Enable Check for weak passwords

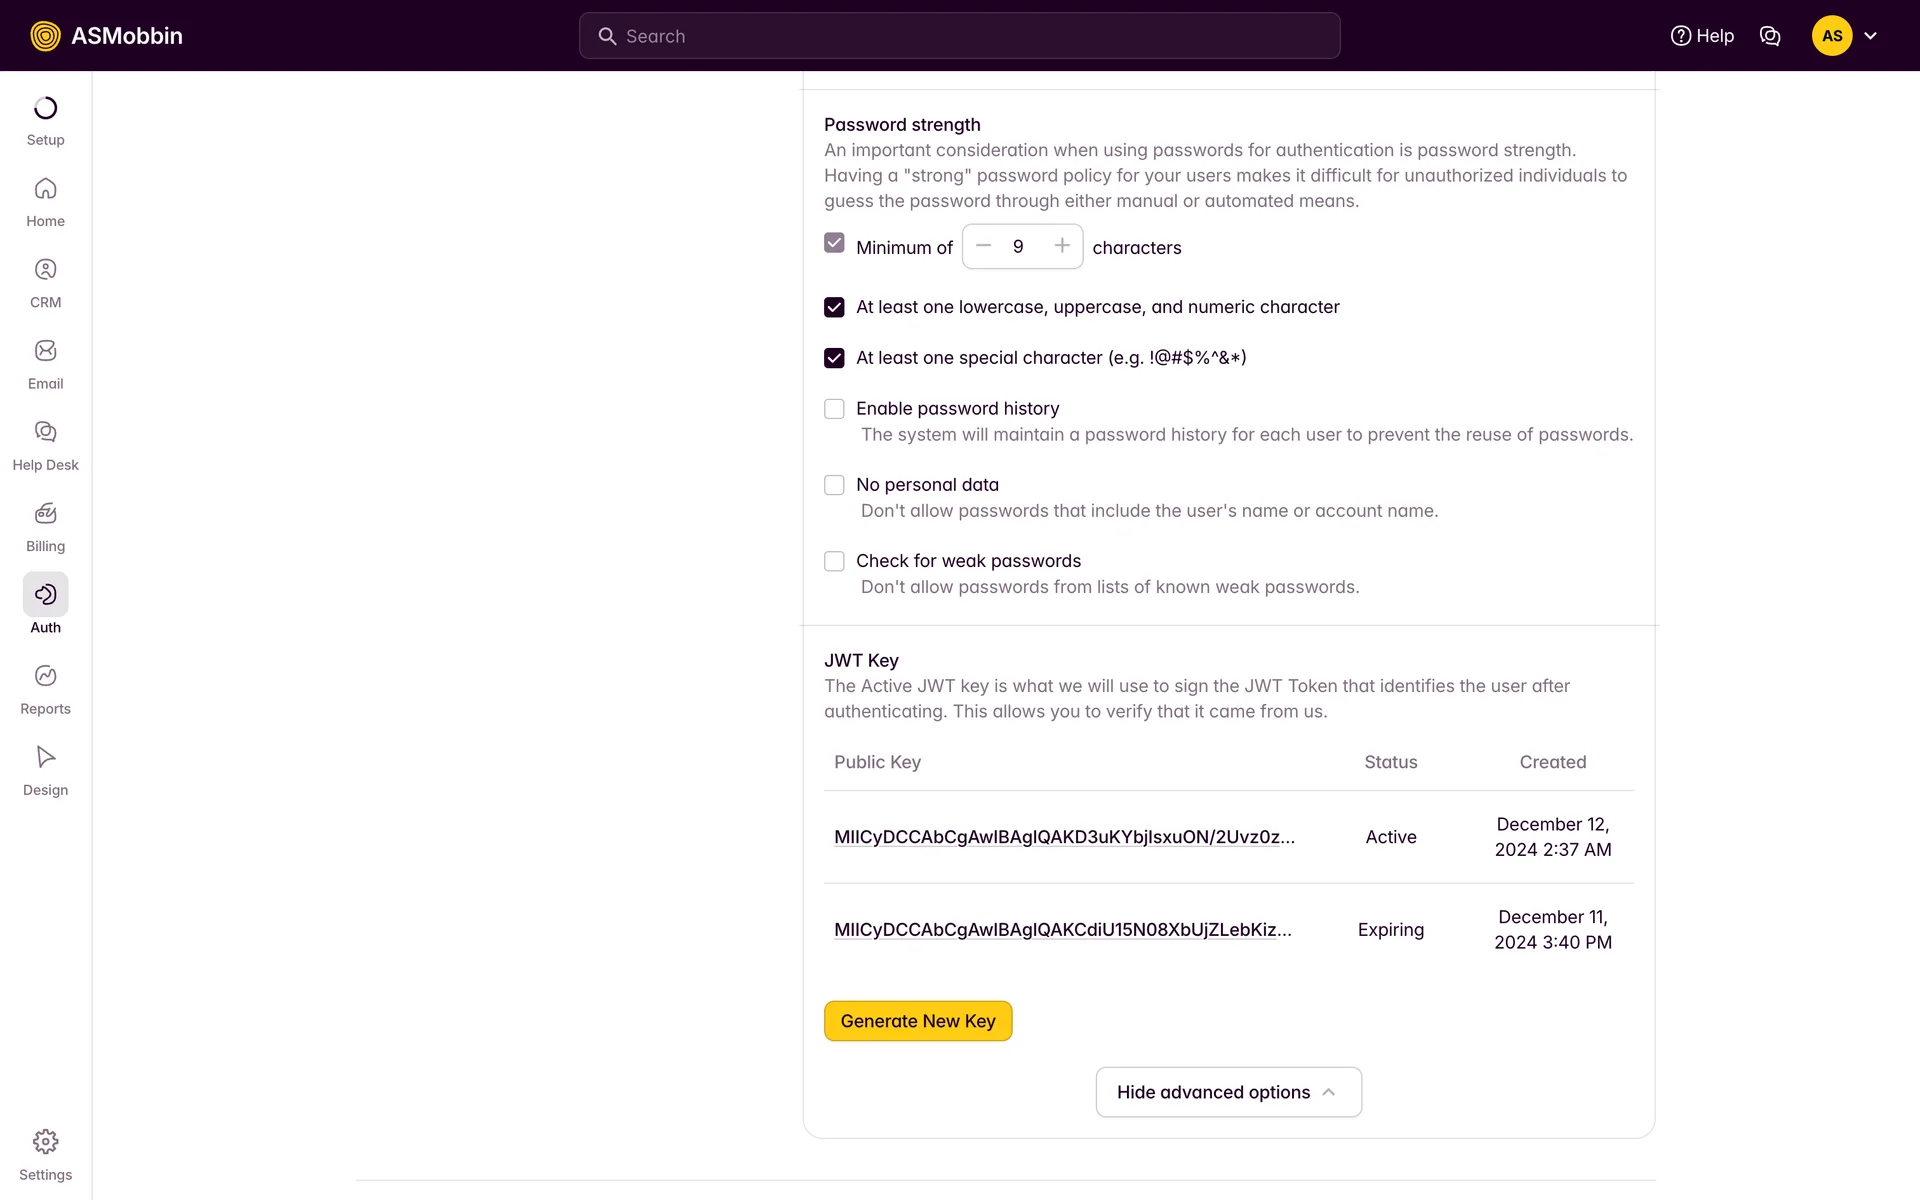[834, 561]
